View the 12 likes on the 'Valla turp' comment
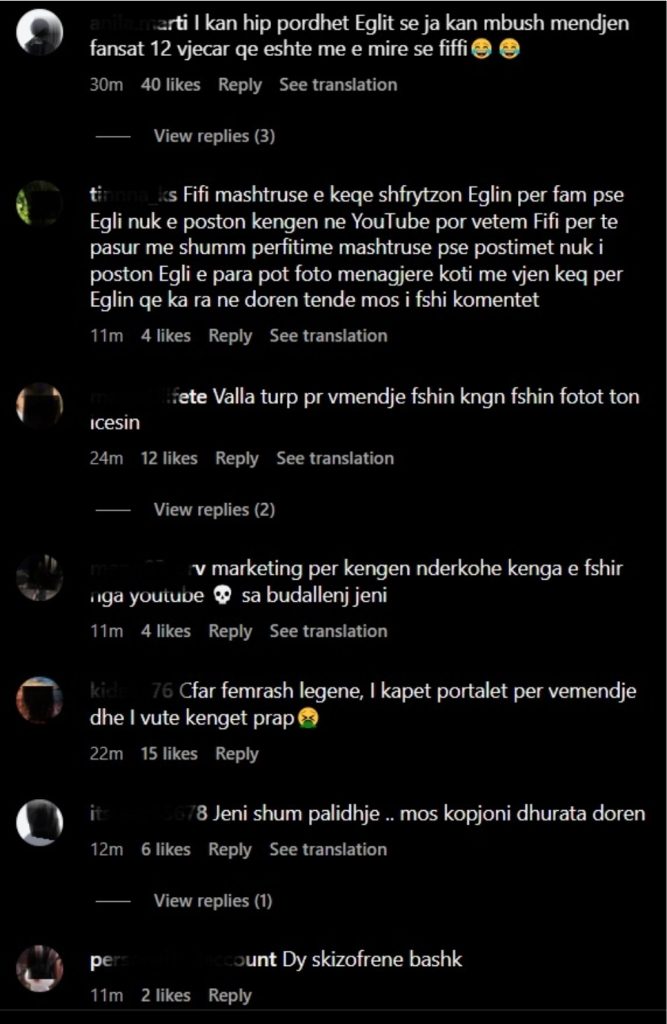667x1024 pixels. (169, 458)
